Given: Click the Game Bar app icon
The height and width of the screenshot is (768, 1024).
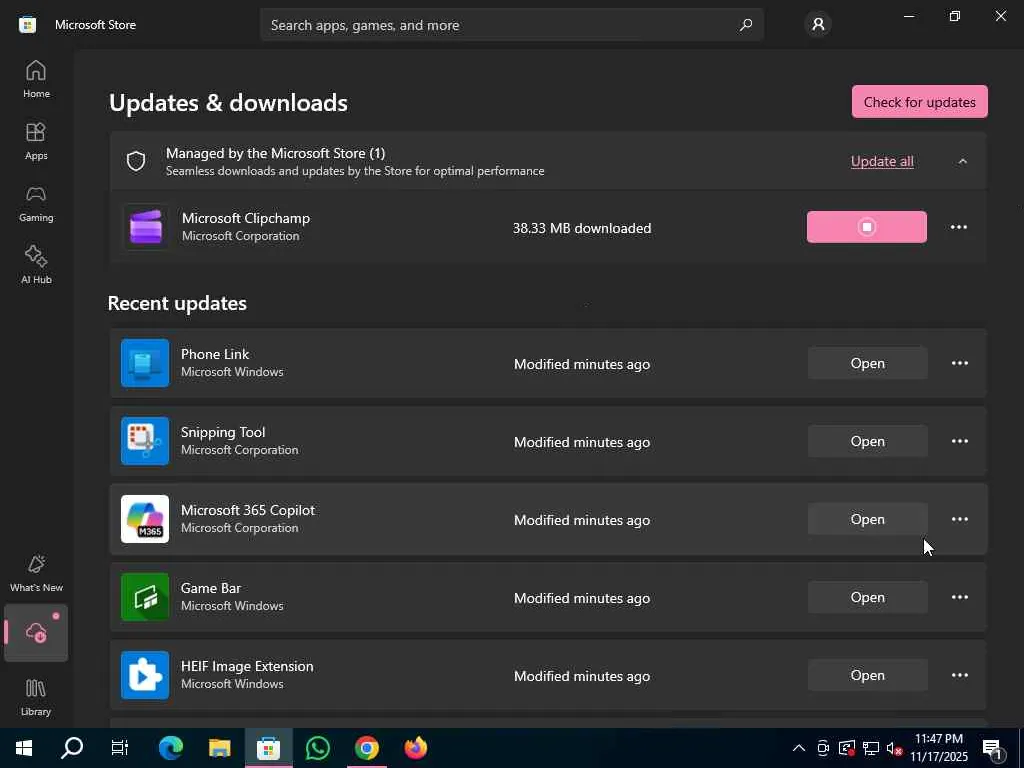Looking at the screenshot, I should point(145,597).
